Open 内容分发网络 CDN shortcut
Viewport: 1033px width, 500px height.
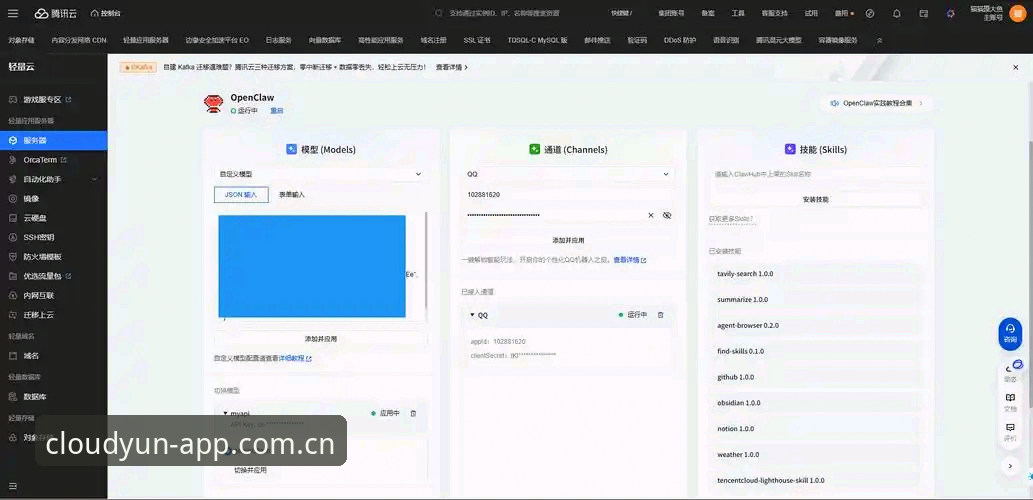coord(79,40)
